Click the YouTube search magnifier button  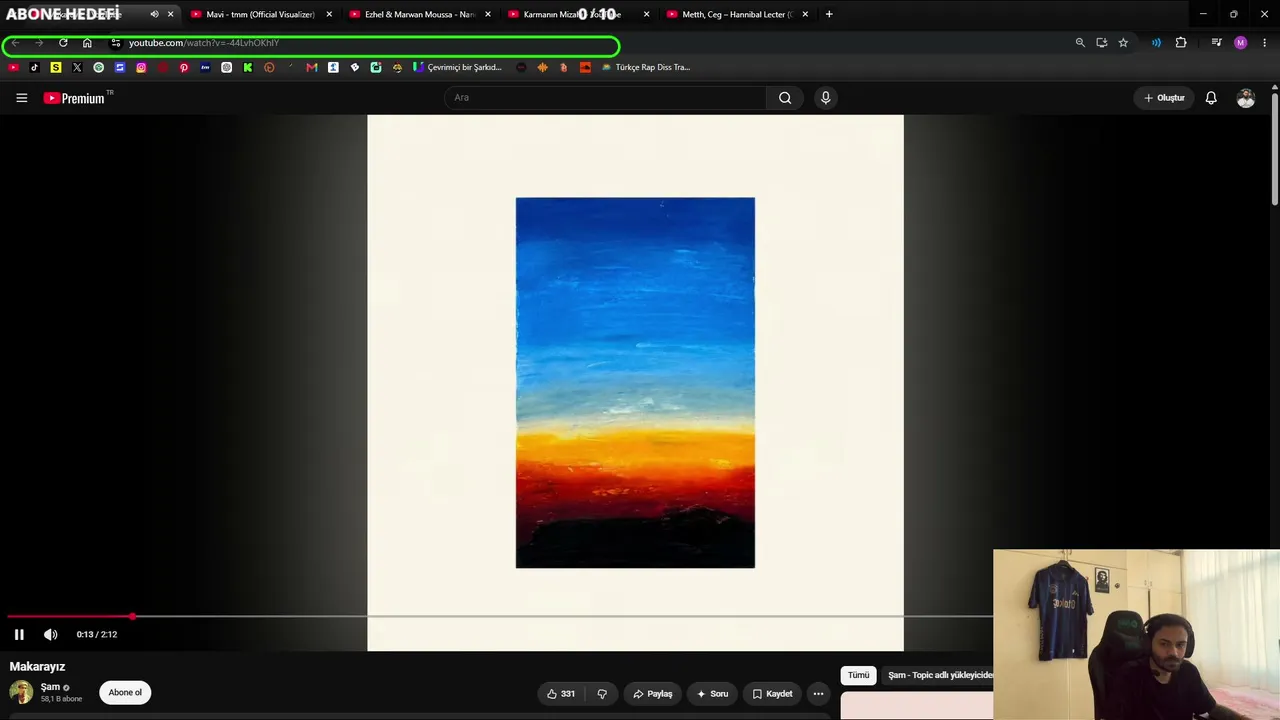click(x=785, y=98)
